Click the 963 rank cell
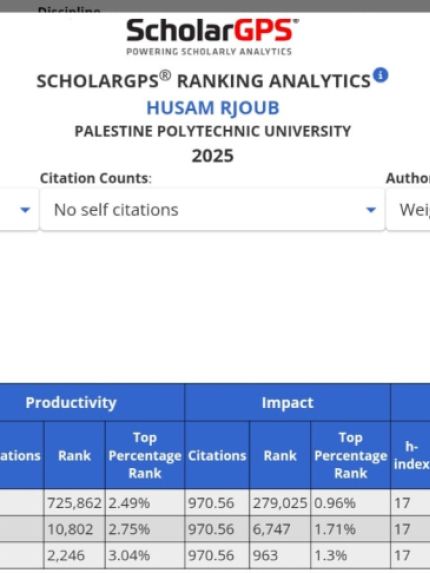The image size is (430, 573). click(x=280, y=555)
